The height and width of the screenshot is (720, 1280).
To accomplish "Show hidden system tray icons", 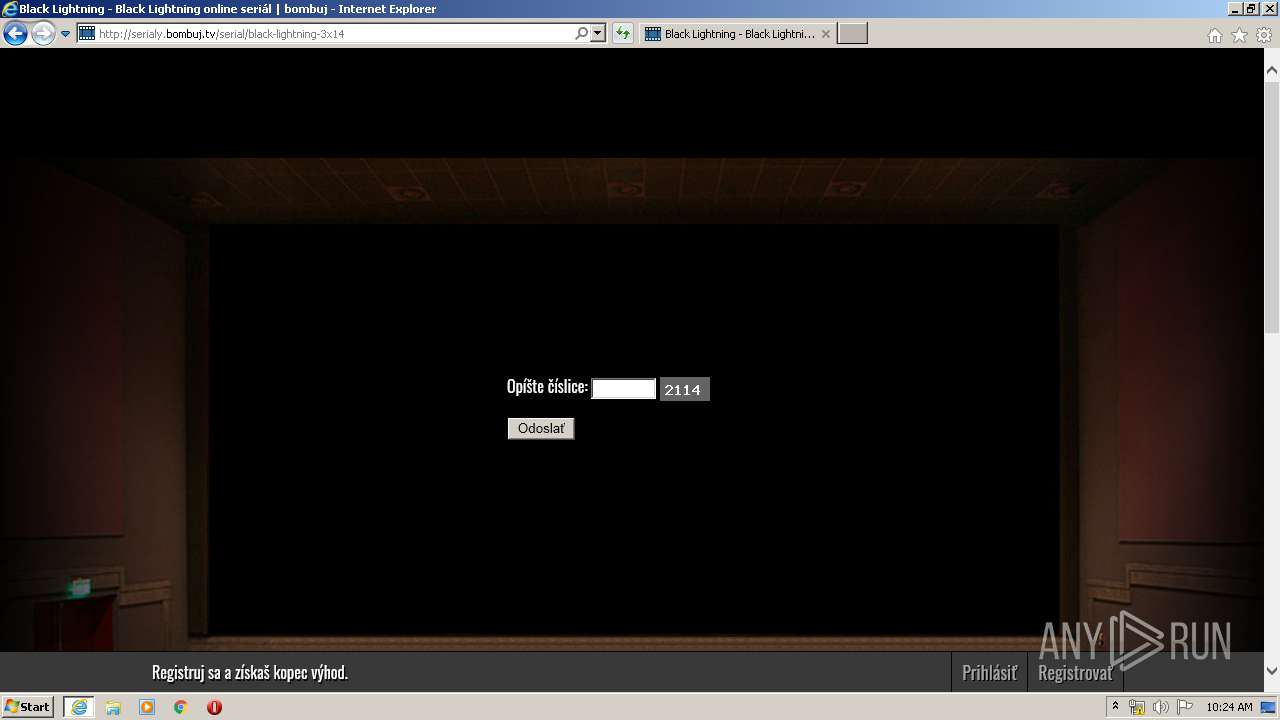I will coord(1115,707).
